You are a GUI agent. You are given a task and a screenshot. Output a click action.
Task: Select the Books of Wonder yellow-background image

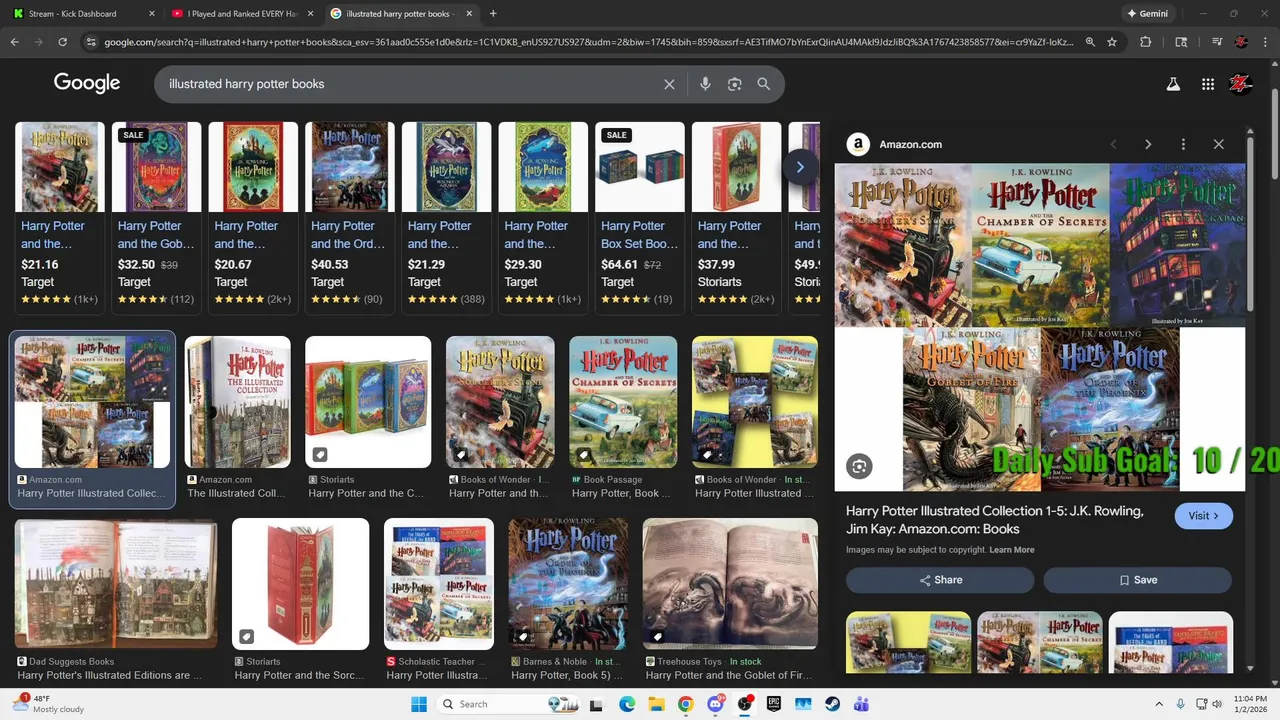755,418
